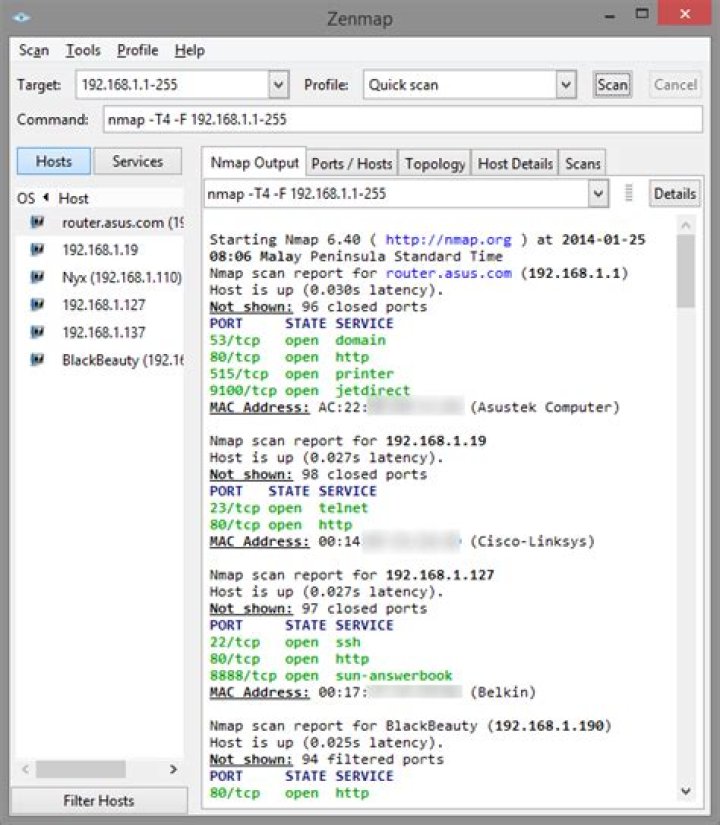This screenshot has height=825, width=720.
Task: Click the Cancel button
Action: click(x=675, y=85)
